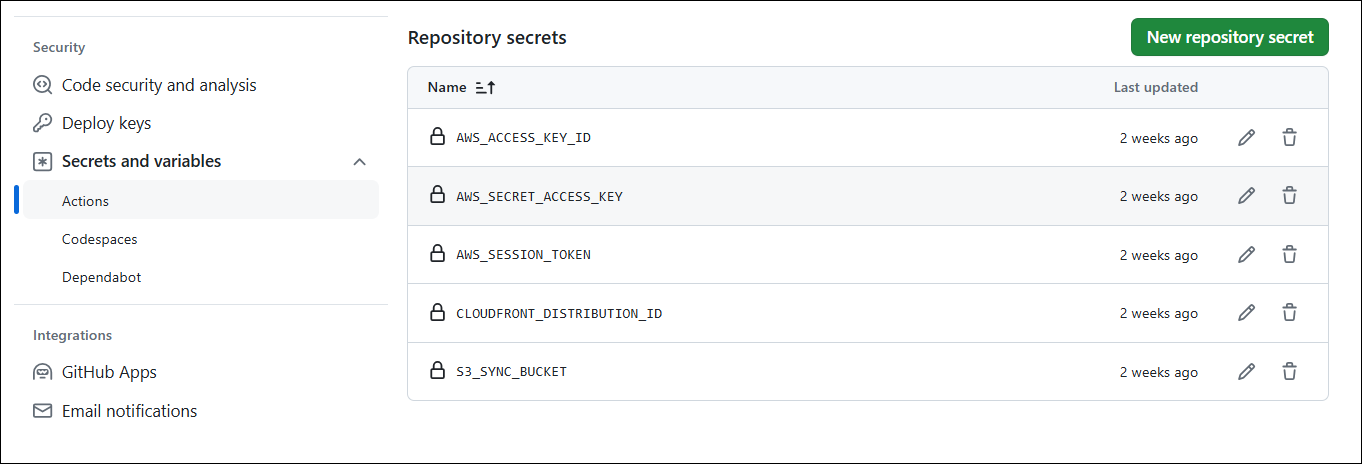The image size is (1362, 464).
Task: Open Code security and analysis settings
Action: 159,86
